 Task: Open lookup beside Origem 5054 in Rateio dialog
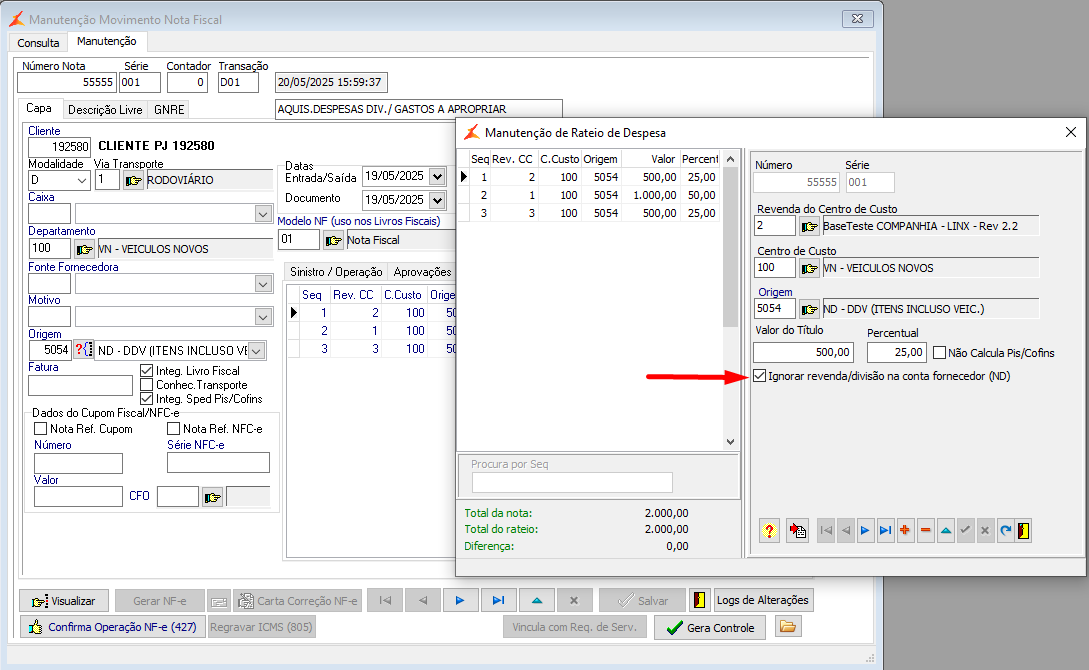(809, 309)
